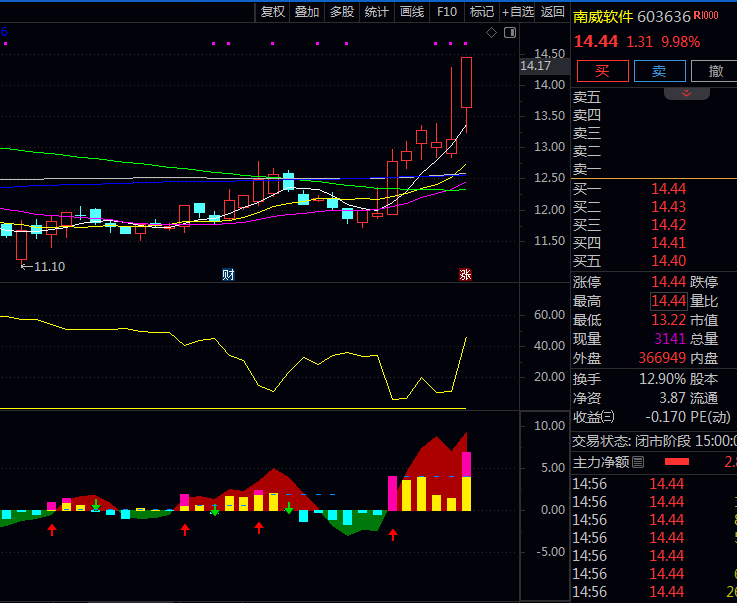Click the 财 financial marker on chart
Image resolution: width=737 pixels, height=603 pixels.
[228, 274]
